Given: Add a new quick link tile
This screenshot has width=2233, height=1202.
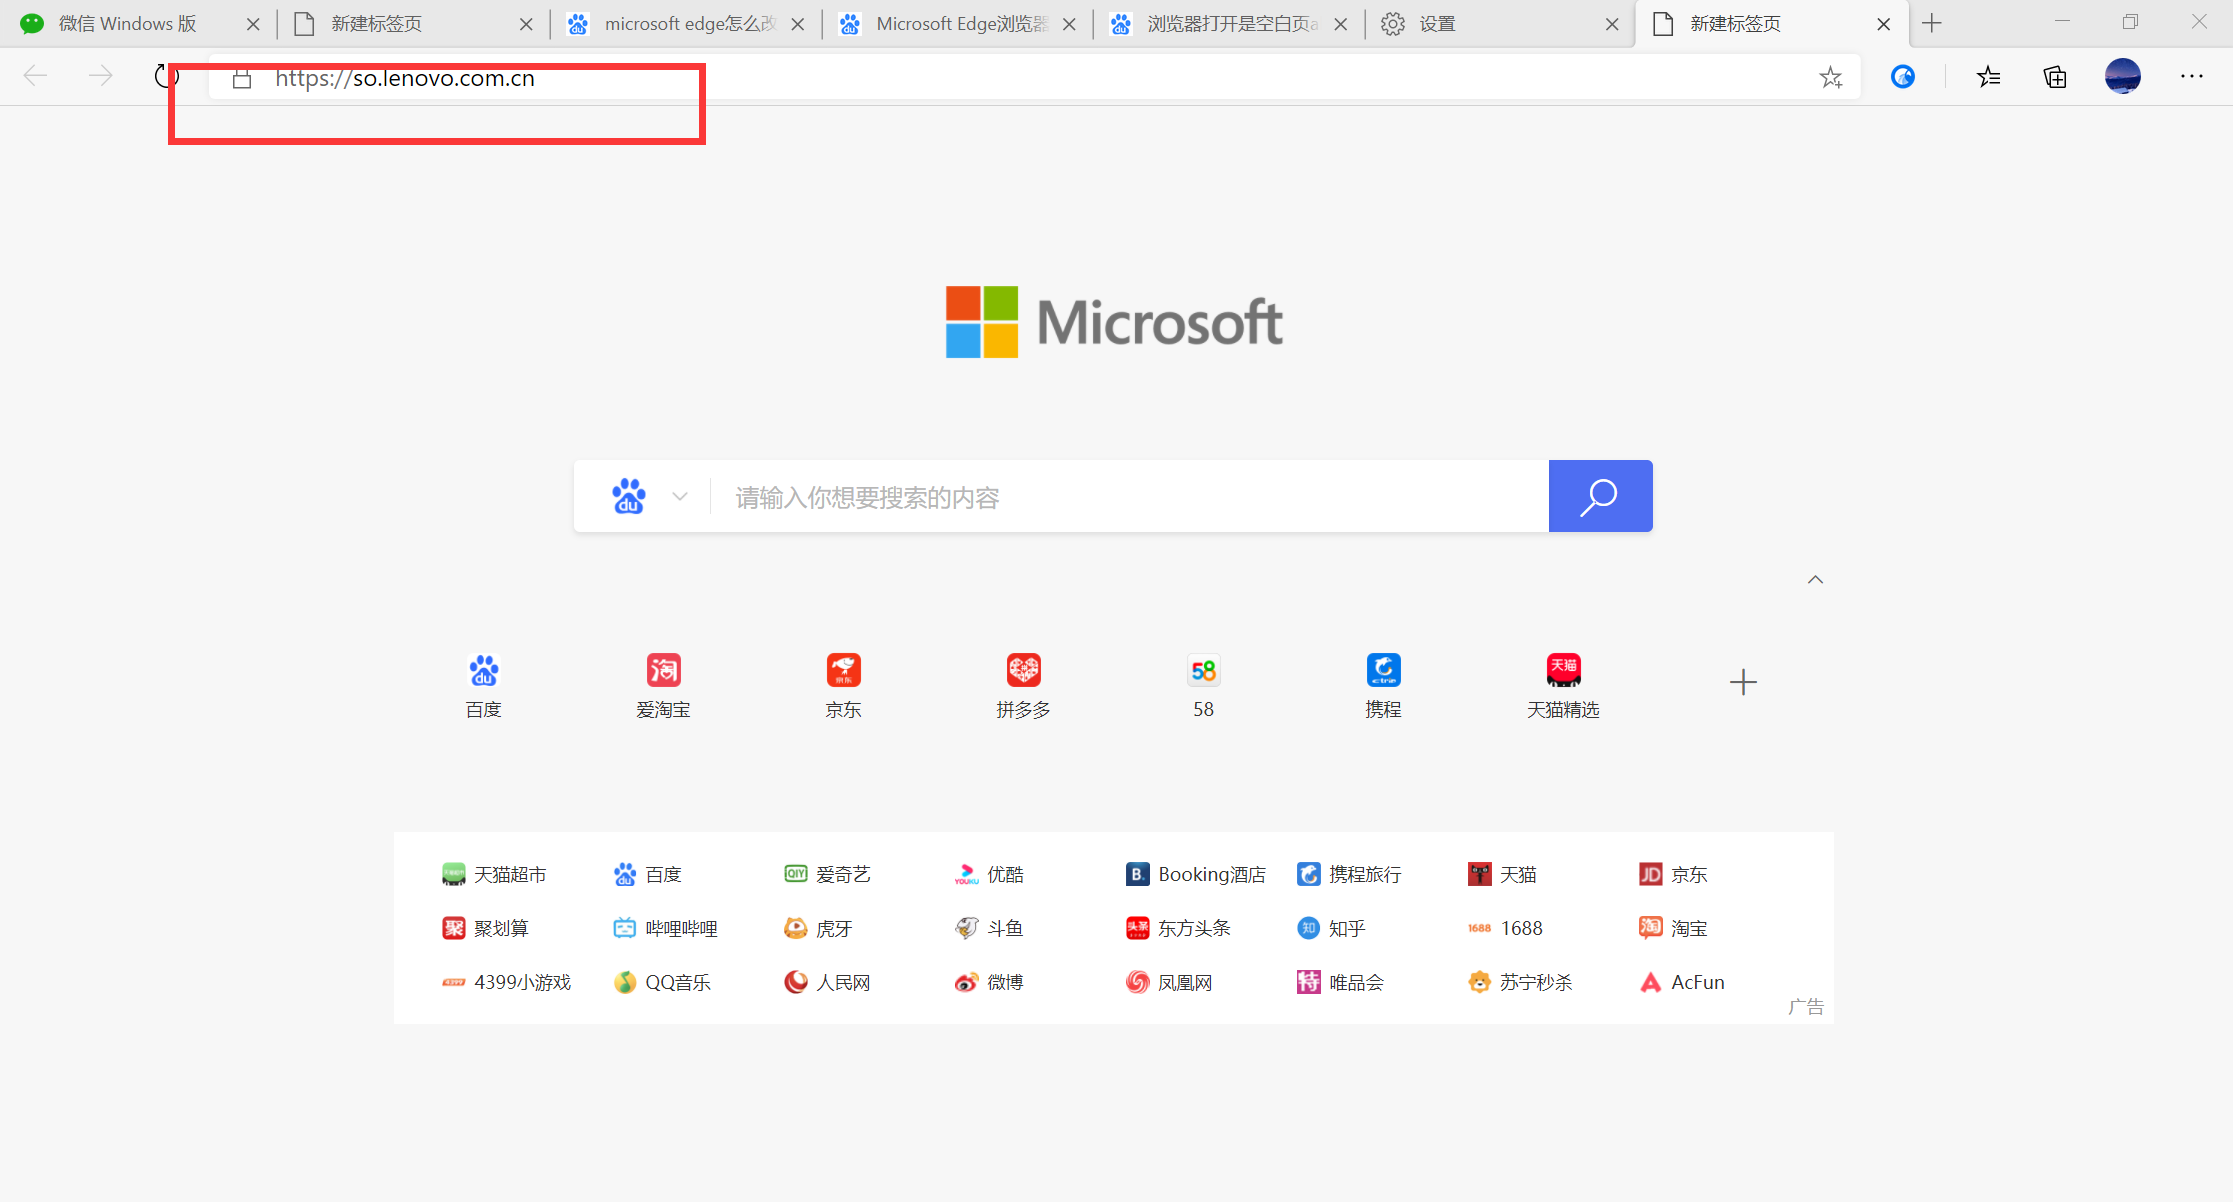Looking at the screenshot, I should [x=1743, y=682].
